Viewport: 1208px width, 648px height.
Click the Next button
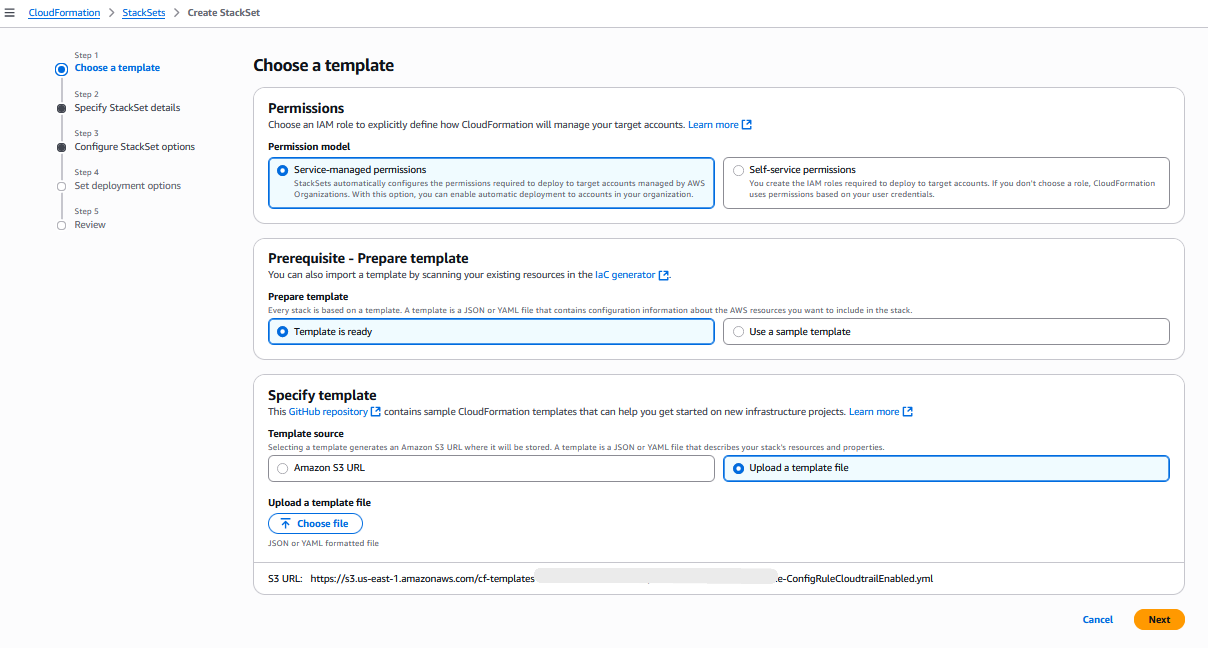point(1159,619)
